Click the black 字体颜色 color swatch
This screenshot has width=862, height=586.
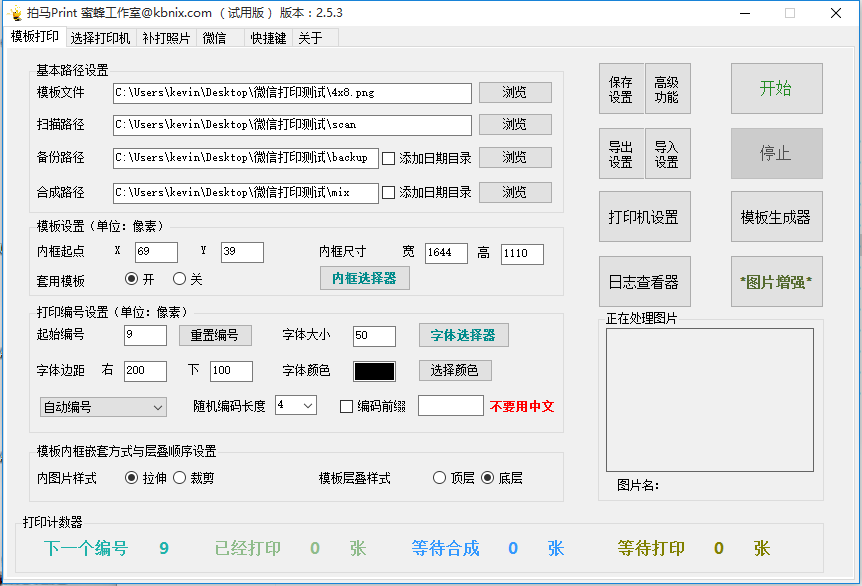coord(374,370)
